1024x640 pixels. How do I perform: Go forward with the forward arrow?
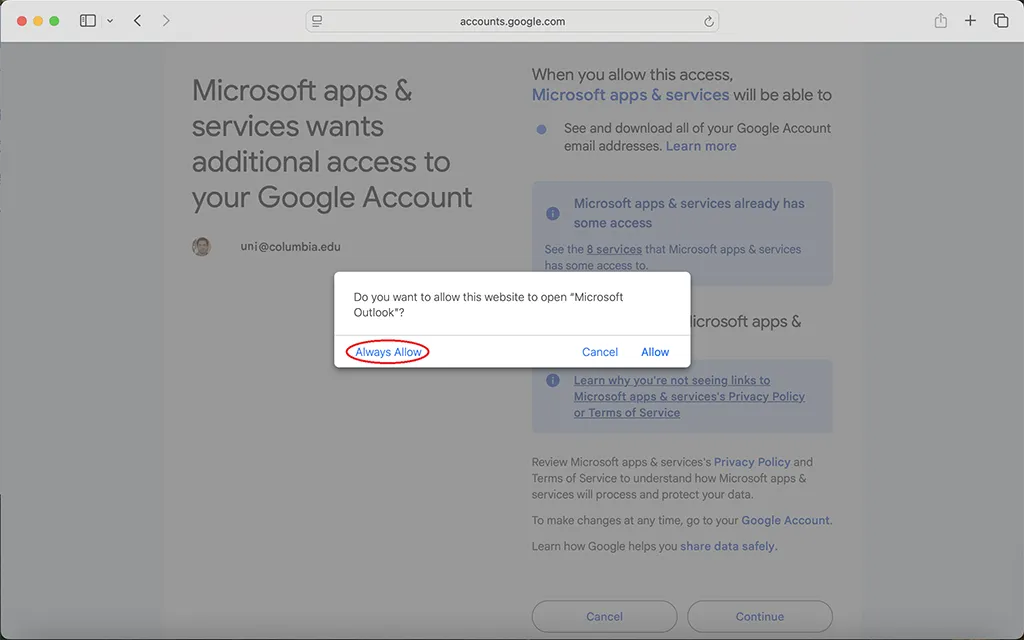[166, 21]
